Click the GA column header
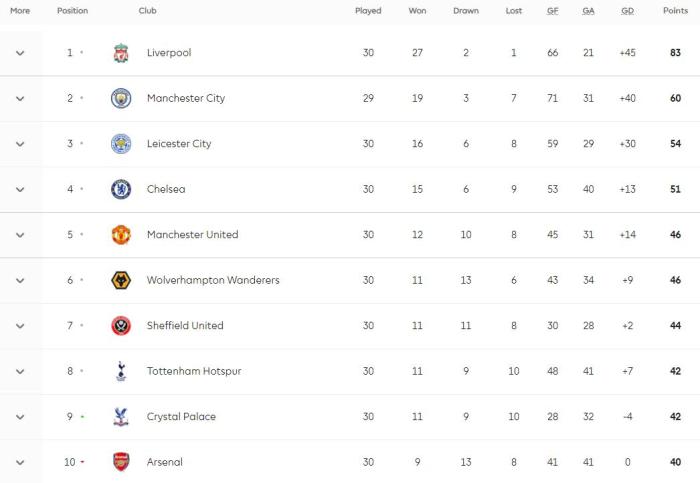The image size is (700, 483). (590, 11)
